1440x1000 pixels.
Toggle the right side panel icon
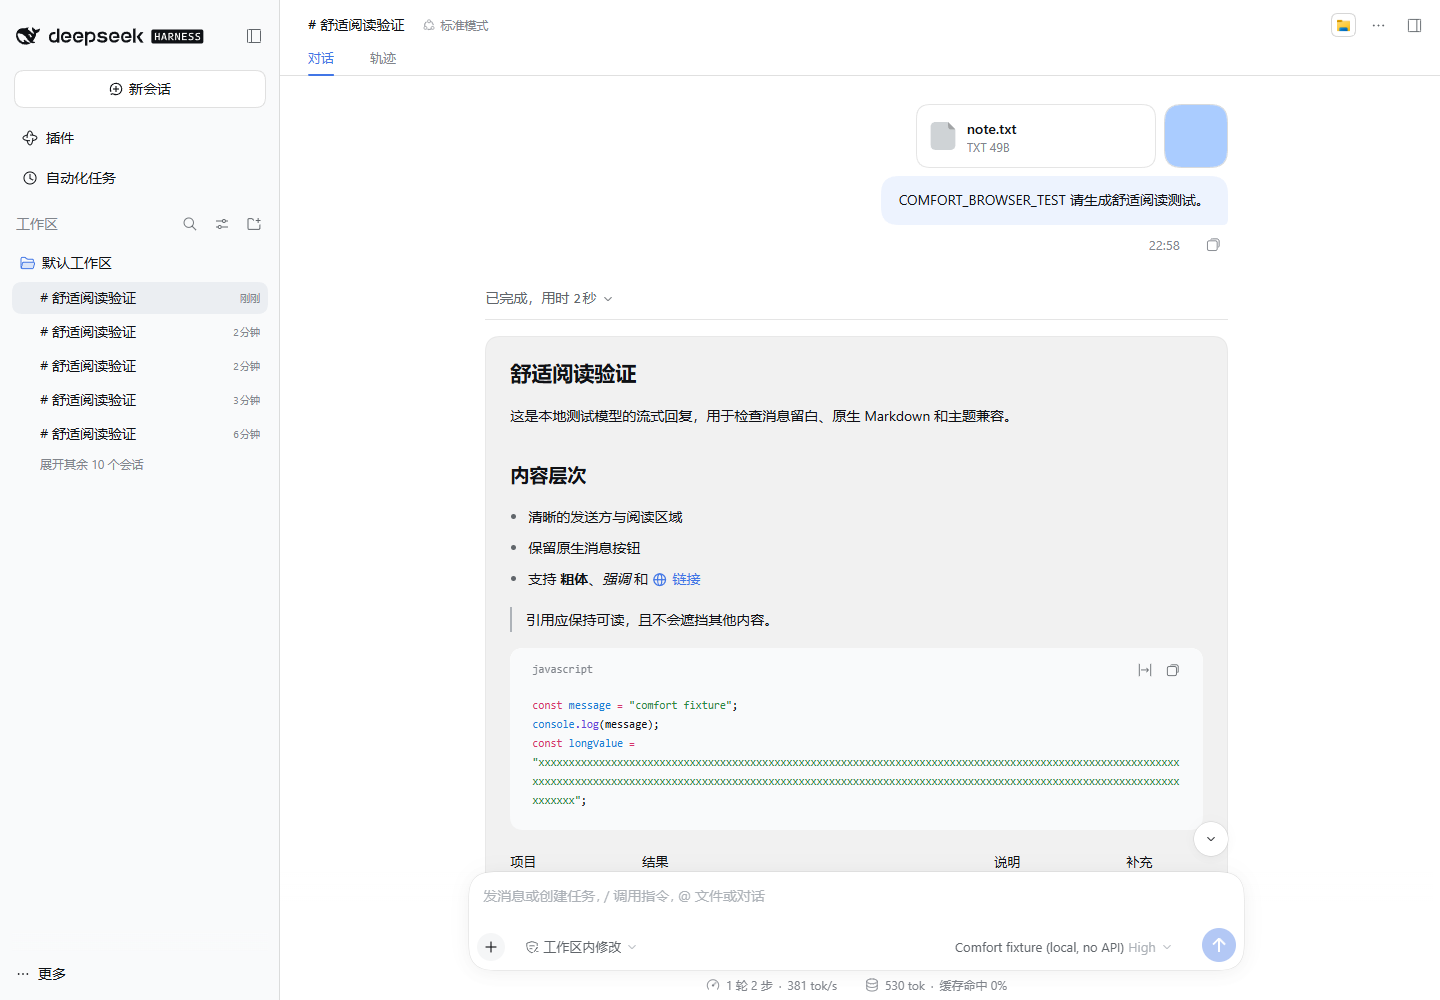click(x=1414, y=25)
